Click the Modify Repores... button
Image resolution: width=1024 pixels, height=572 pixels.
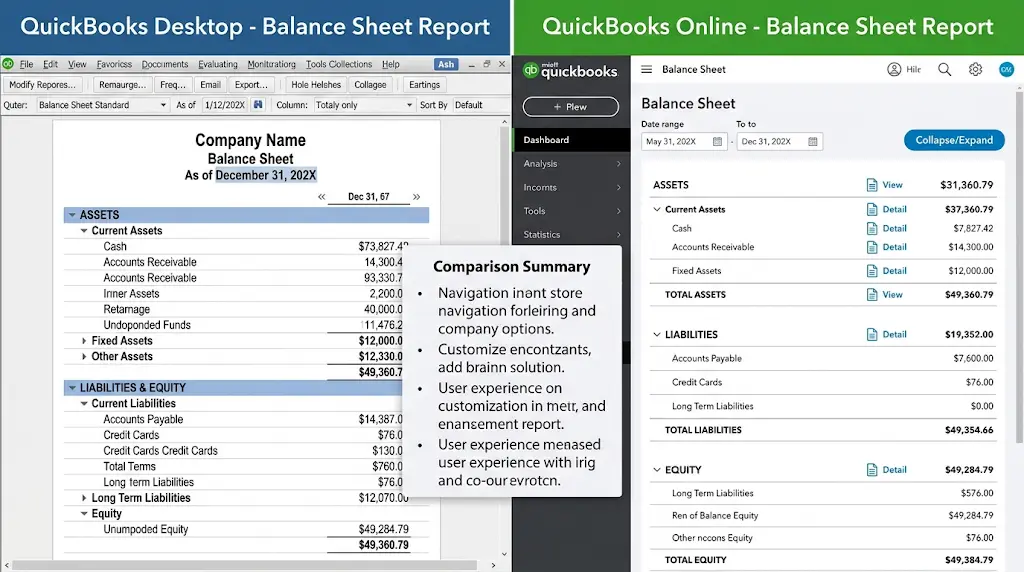point(42,85)
